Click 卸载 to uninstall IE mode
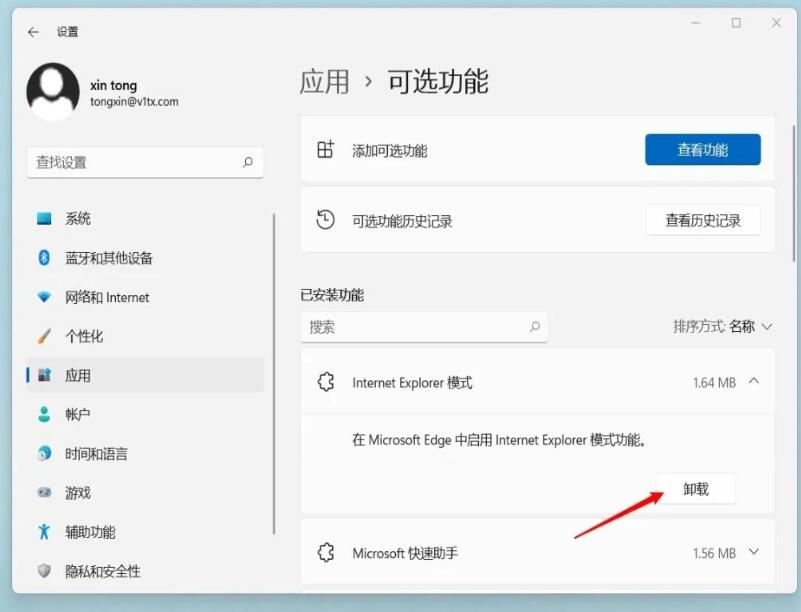The width and height of the screenshot is (801, 612). tap(697, 488)
